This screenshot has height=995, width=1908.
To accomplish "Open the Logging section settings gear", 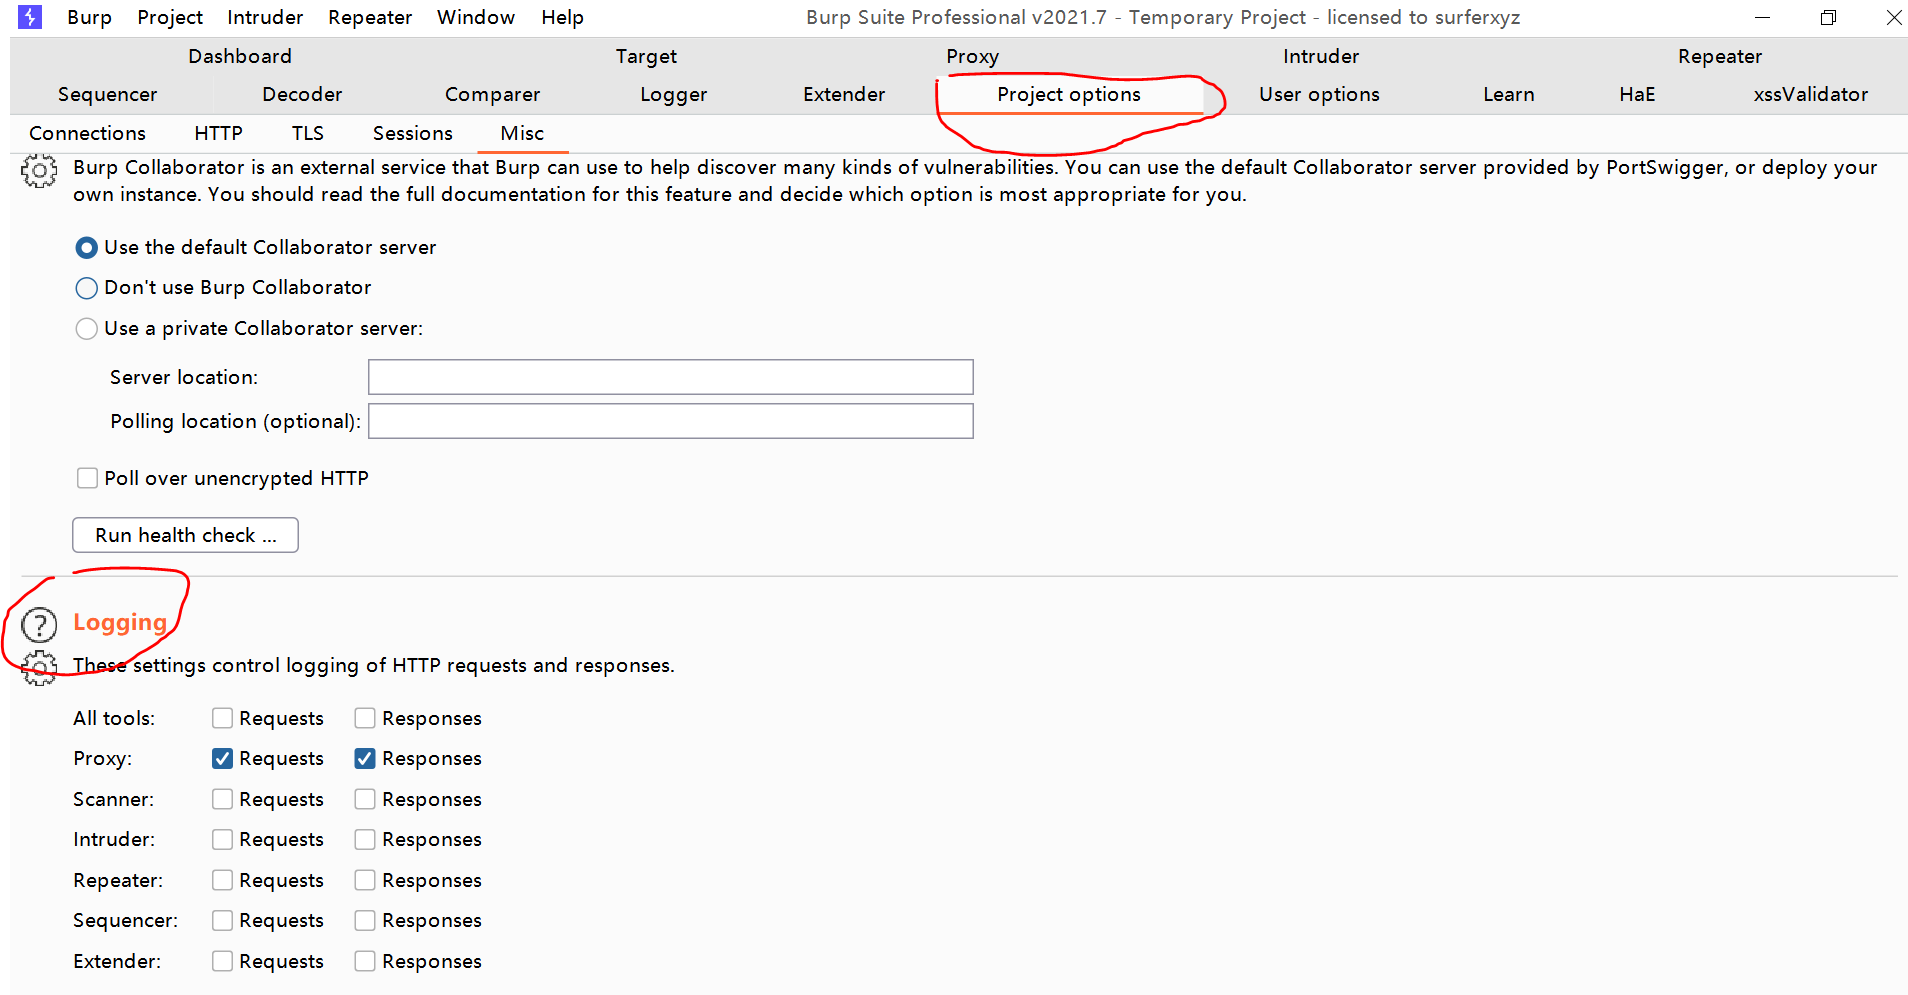I will pyautogui.click(x=39, y=667).
